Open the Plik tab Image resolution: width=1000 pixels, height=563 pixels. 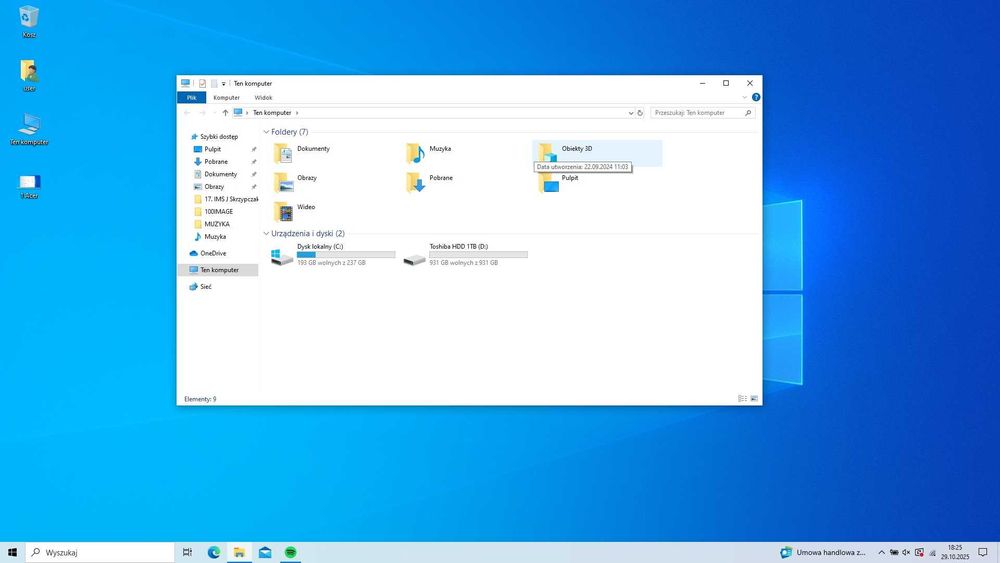coord(191,98)
